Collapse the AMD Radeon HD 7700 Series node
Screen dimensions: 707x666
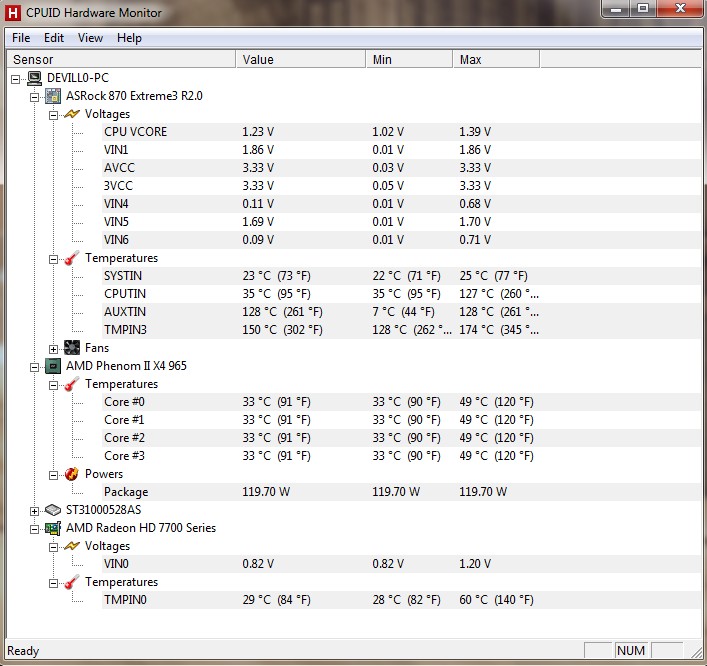click(x=34, y=528)
